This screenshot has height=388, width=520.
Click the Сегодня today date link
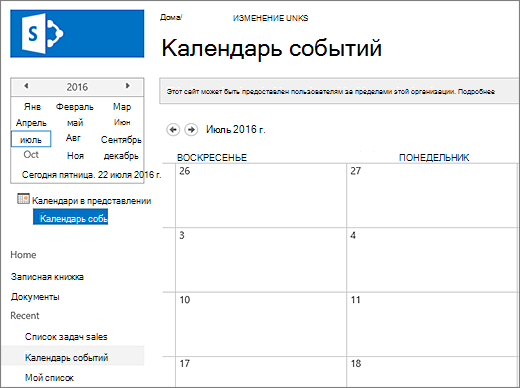pyautogui.click(x=91, y=175)
